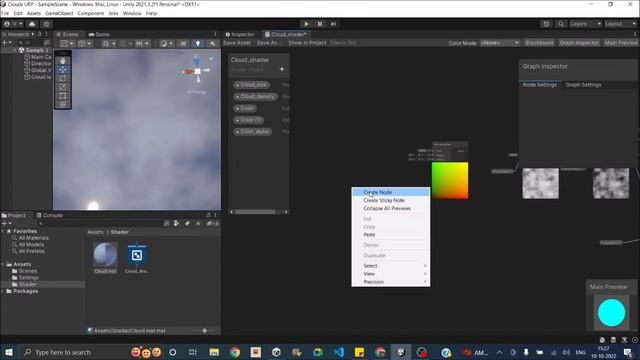Viewport: 640px width, 360px height.
Task: Click Save As button
Action: 269,43
